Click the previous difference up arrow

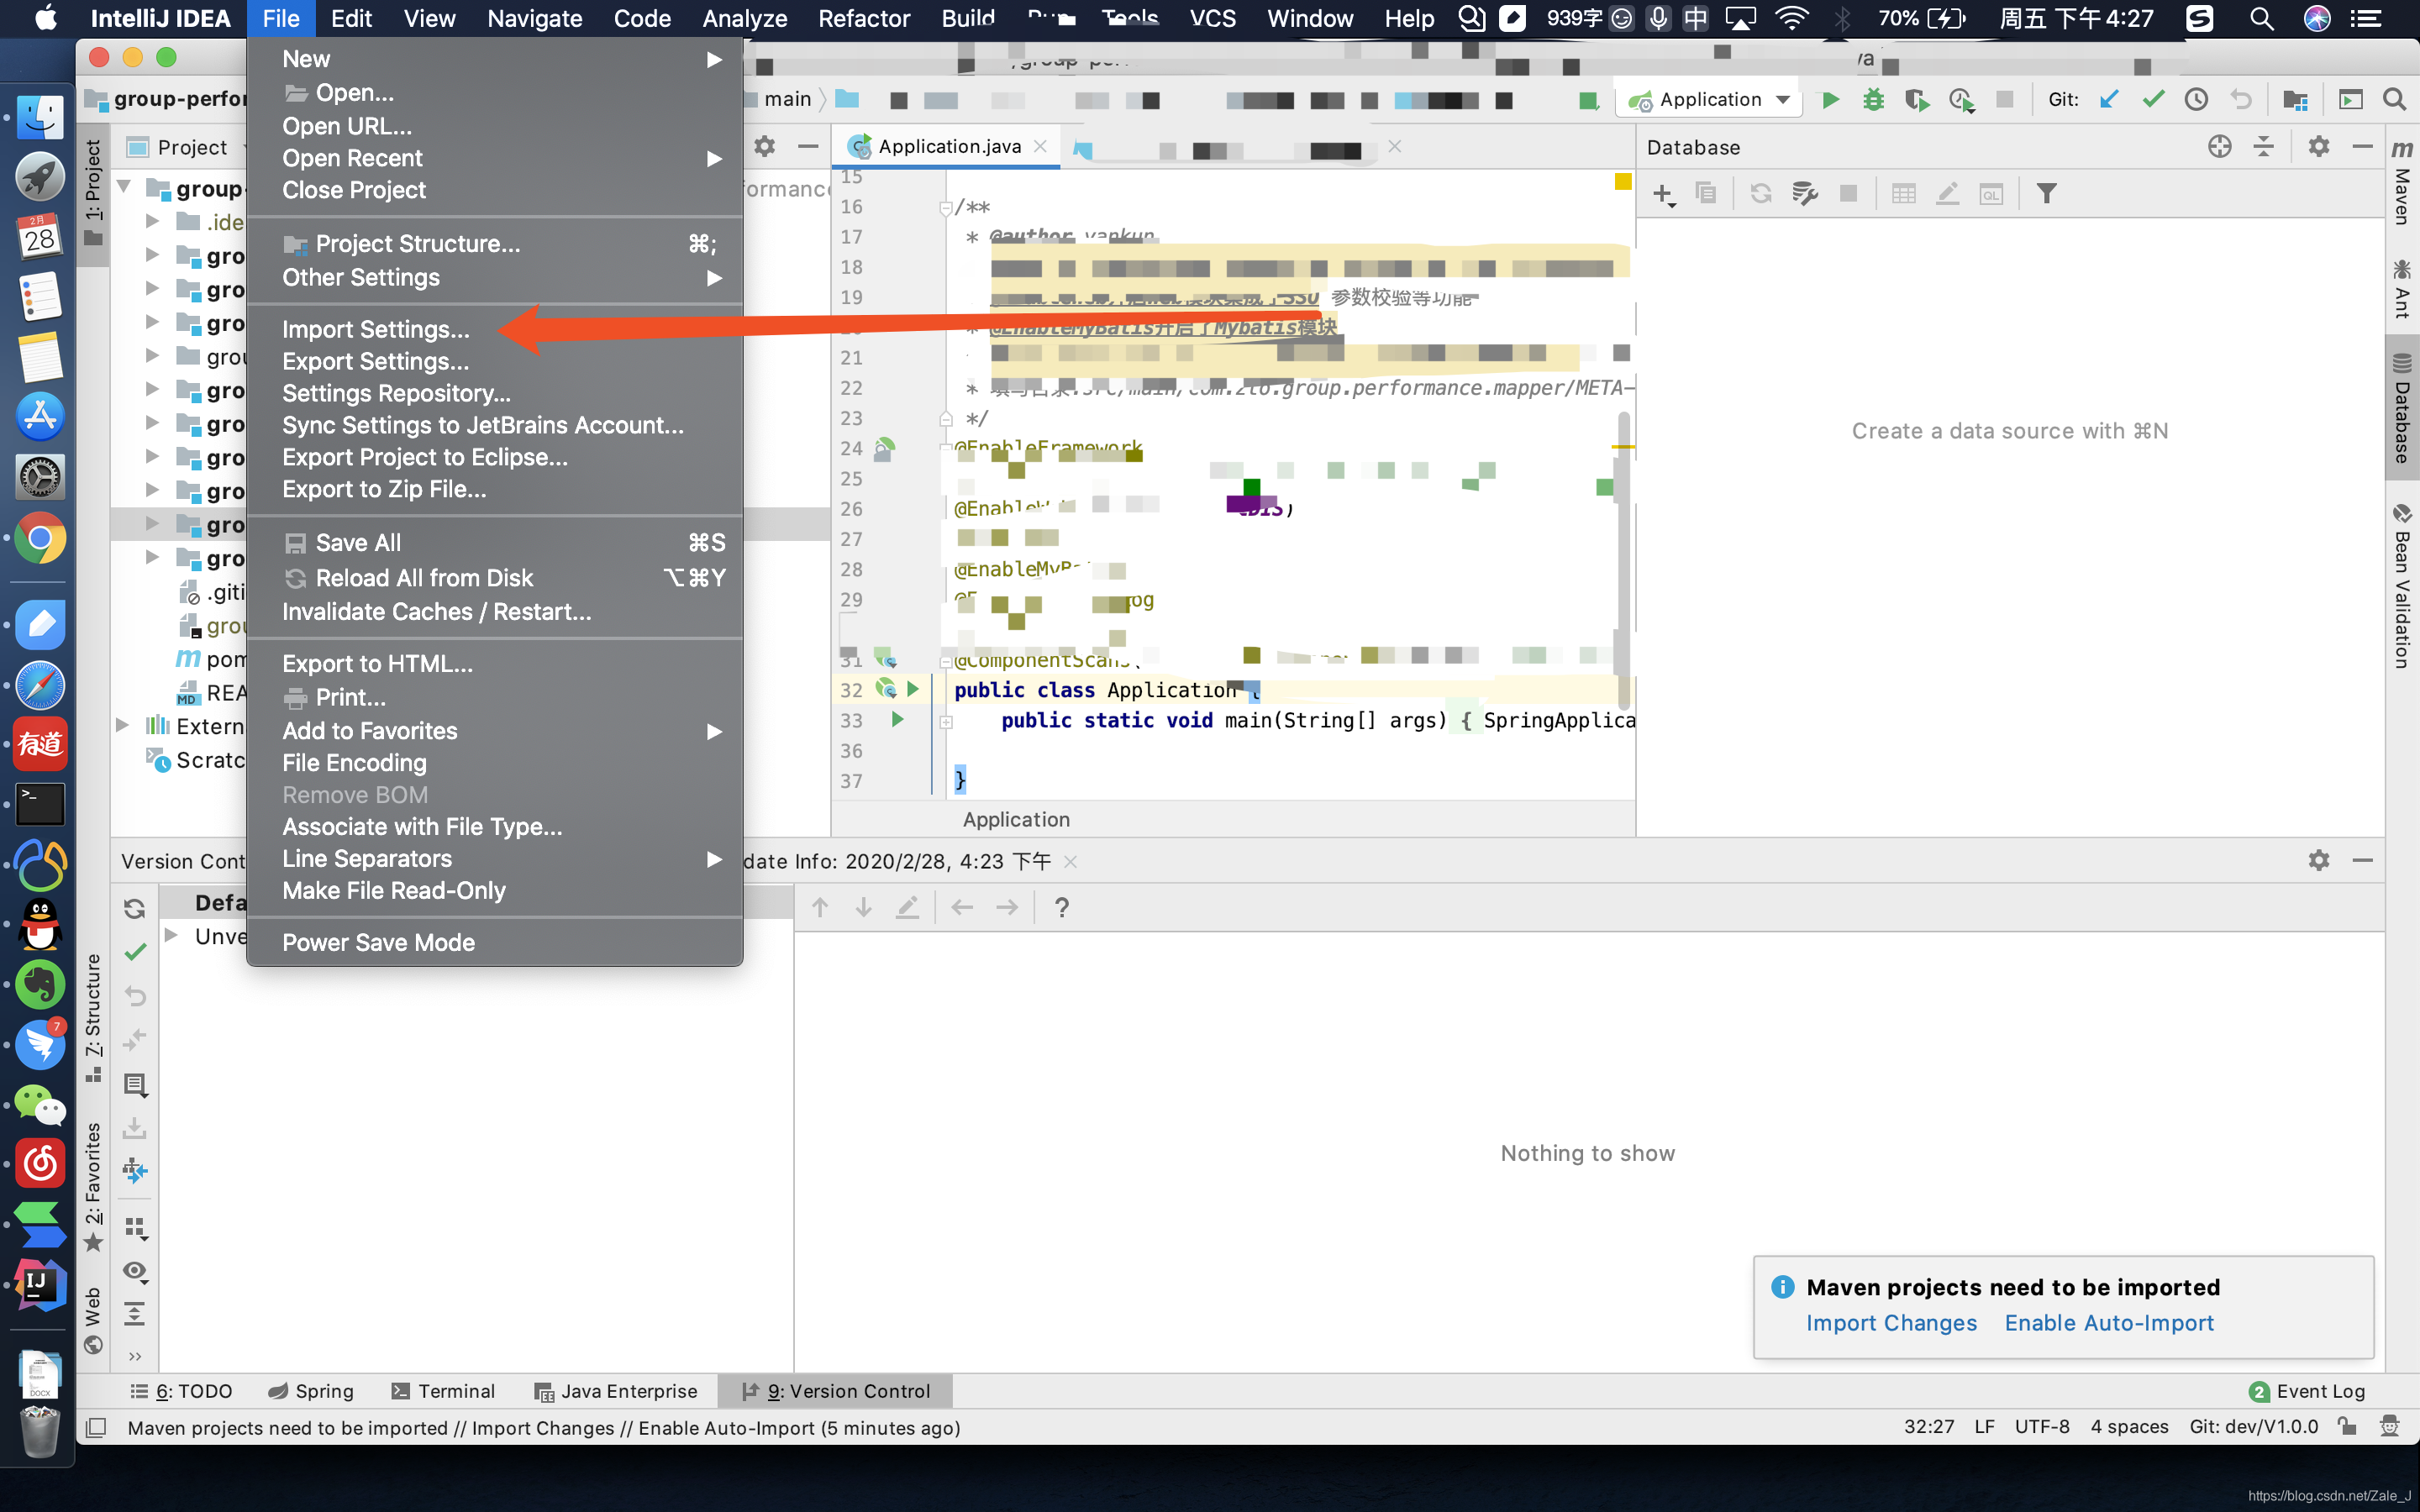pos(820,907)
